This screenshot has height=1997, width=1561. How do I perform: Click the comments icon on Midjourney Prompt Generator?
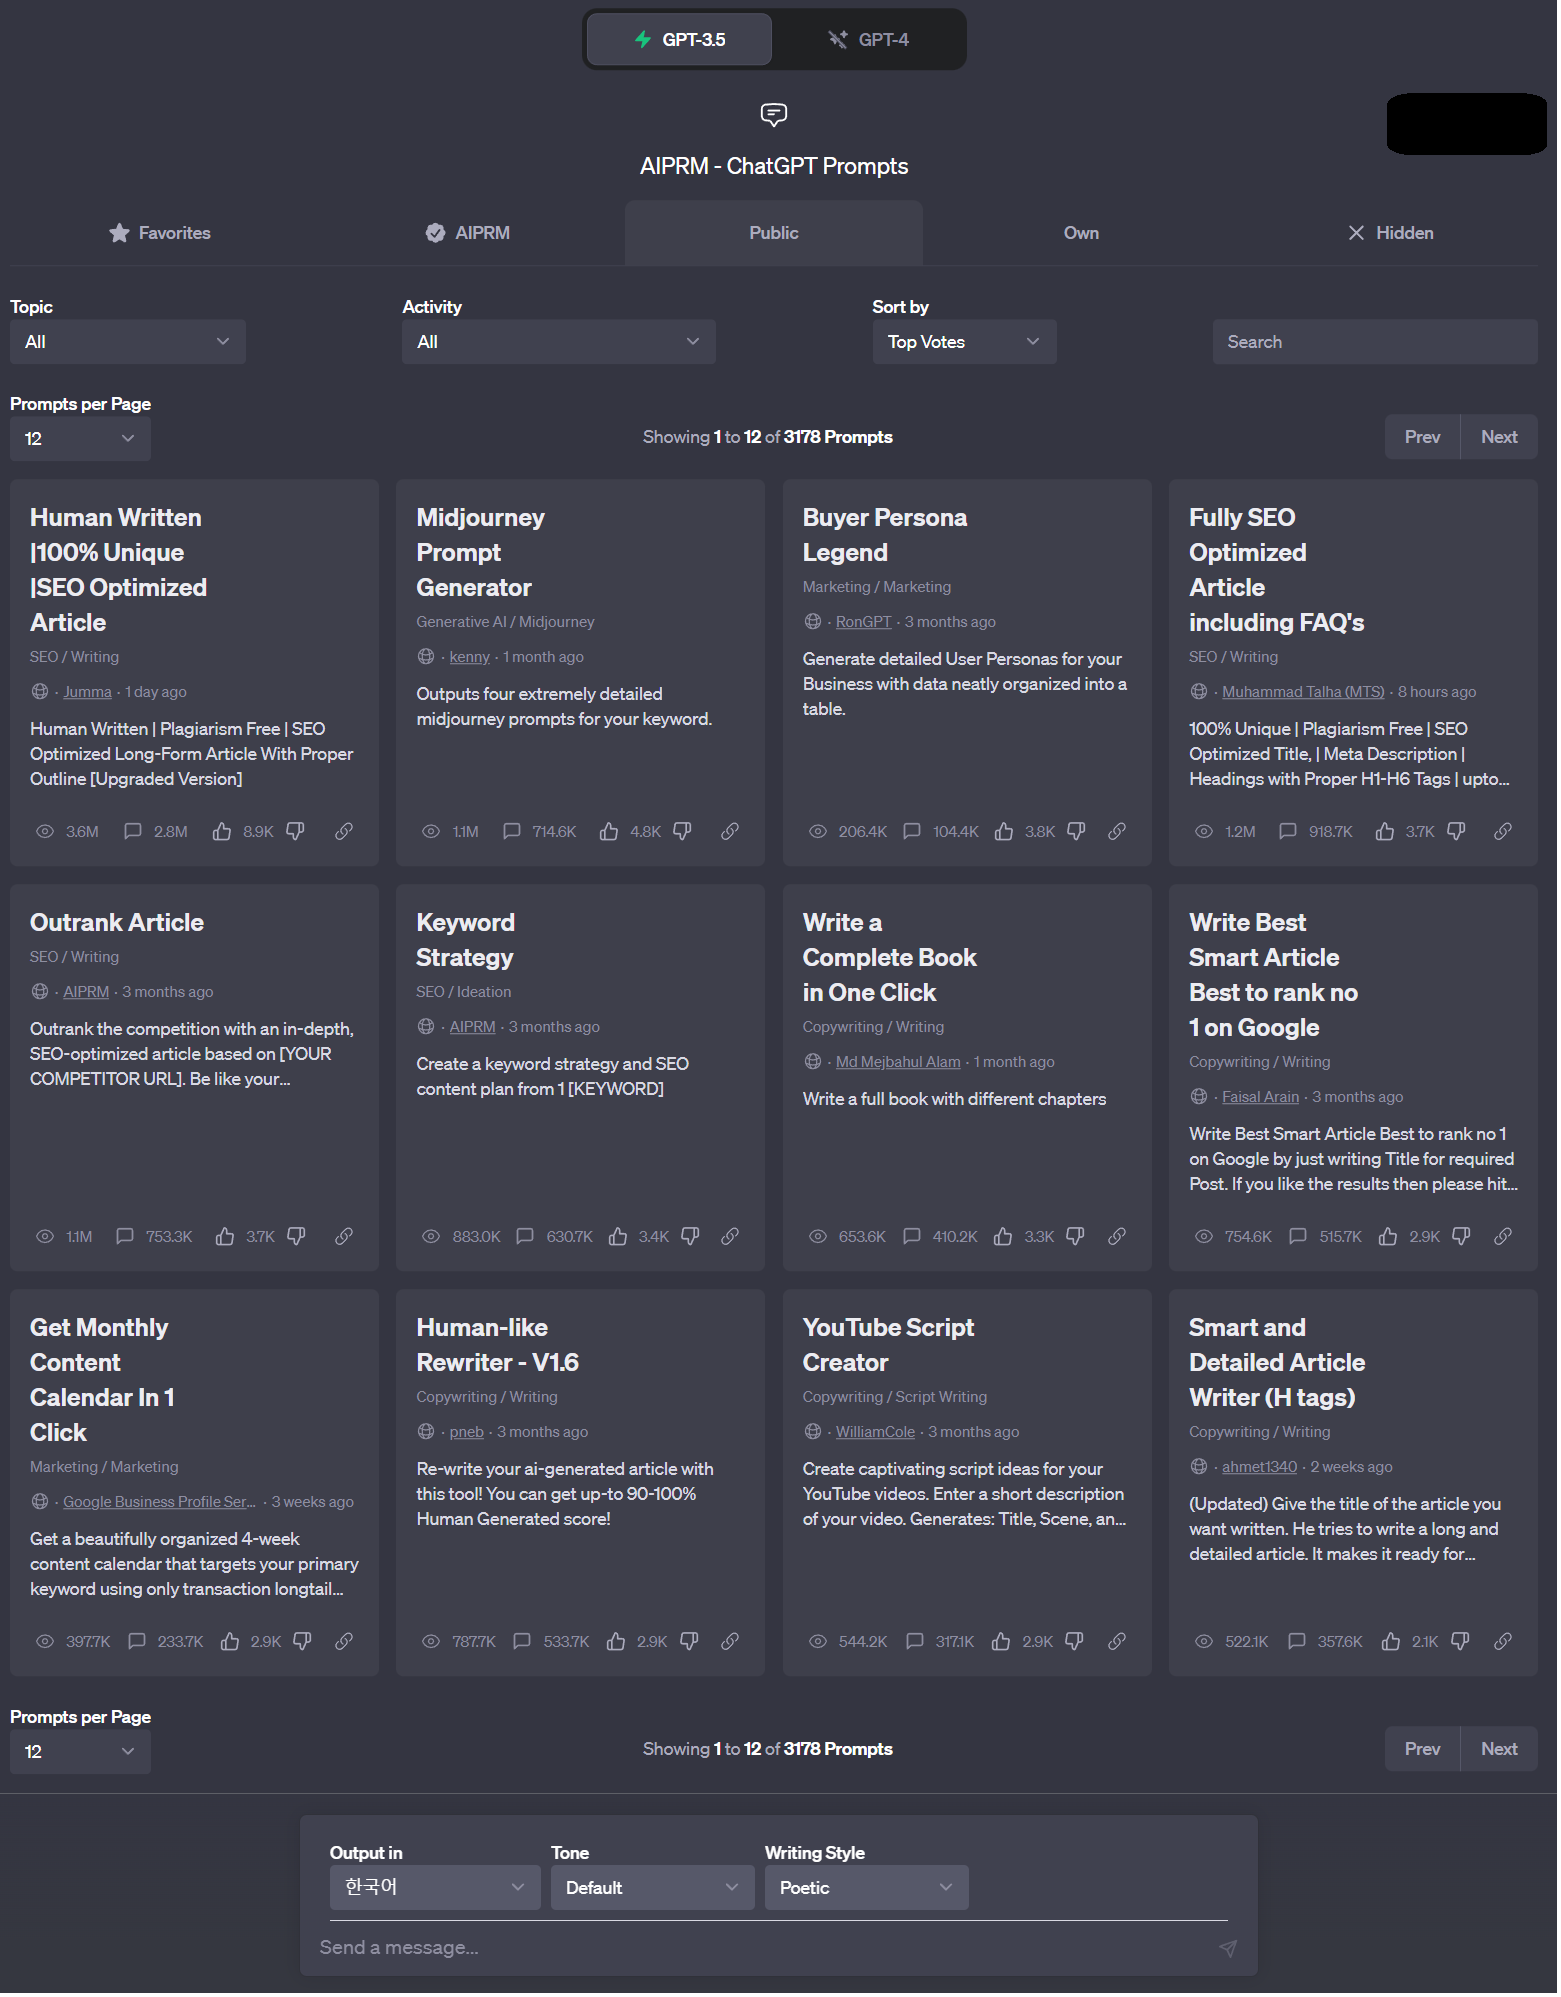pyautogui.click(x=512, y=833)
